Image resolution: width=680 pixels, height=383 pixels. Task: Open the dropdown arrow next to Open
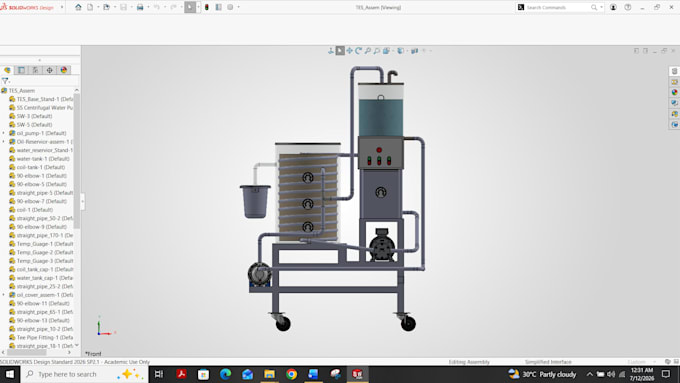114,7
